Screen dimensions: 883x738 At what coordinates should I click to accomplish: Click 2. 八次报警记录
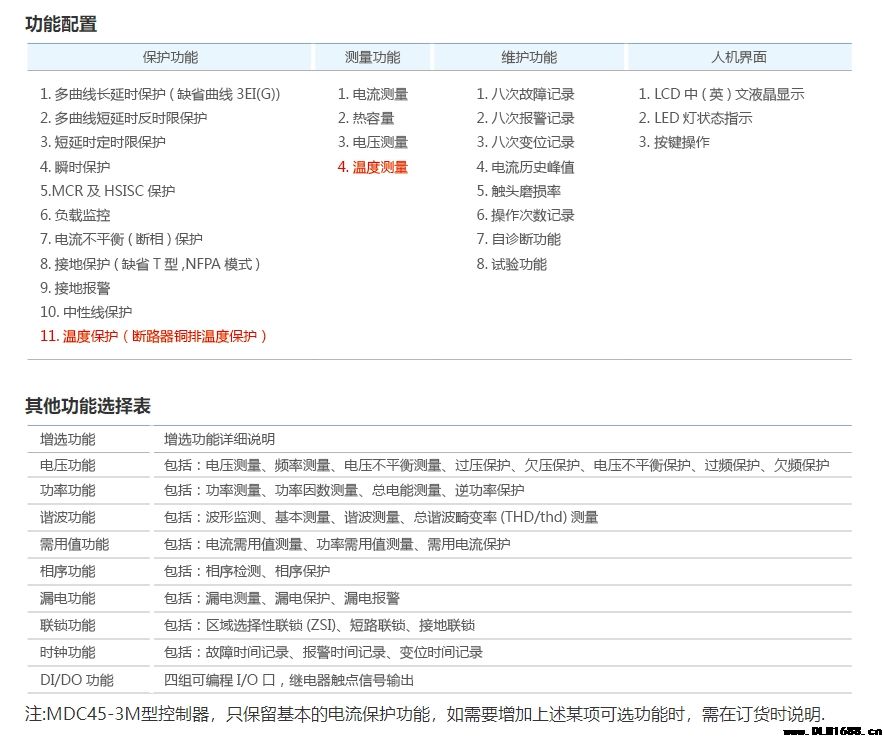(x=525, y=118)
